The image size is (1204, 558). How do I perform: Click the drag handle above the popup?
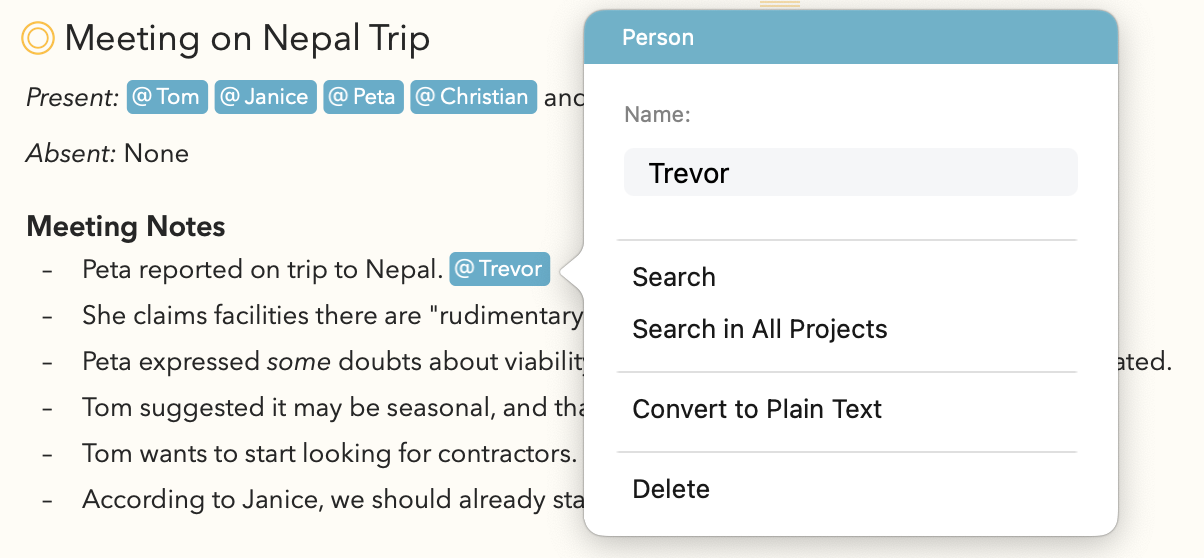[780, 5]
